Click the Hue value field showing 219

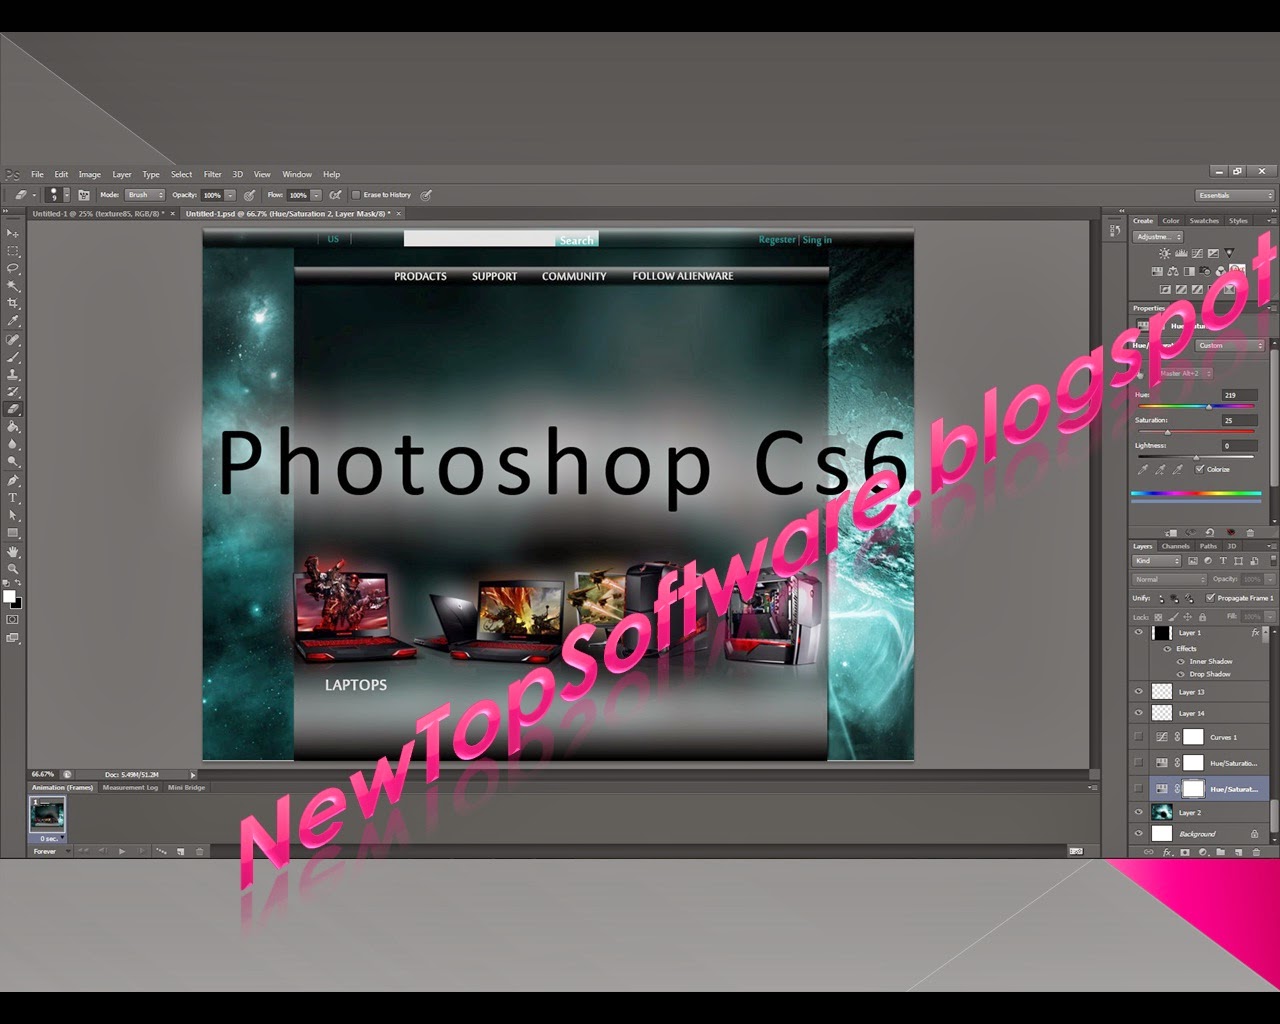click(1239, 395)
